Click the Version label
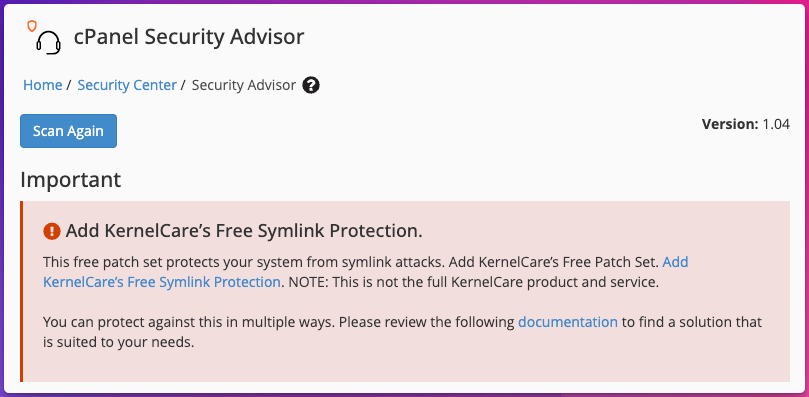This screenshot has height=397, width=809. [730, 124]
